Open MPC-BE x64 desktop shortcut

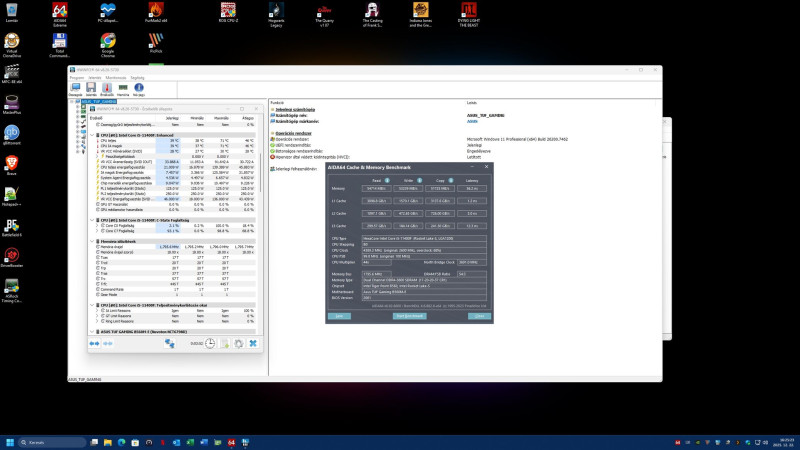point(11,74)
